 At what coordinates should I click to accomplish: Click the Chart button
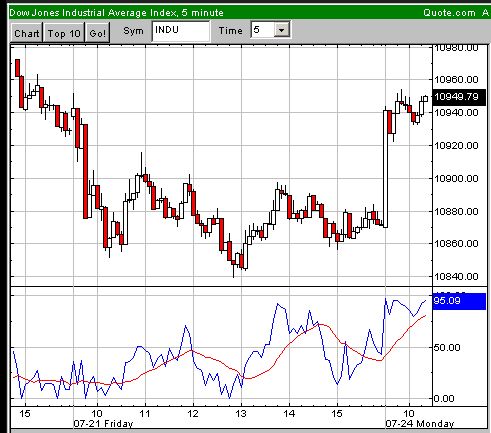27,33
